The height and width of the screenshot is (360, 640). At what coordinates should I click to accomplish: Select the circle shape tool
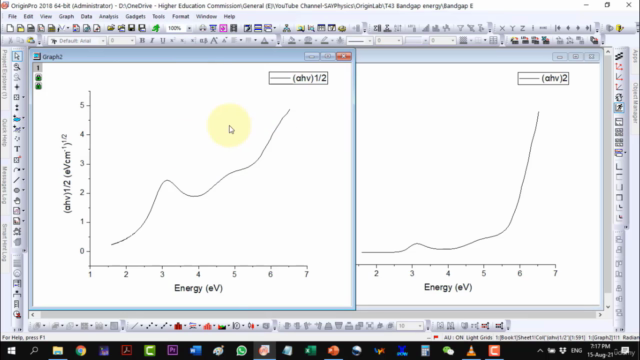point(16,190)
